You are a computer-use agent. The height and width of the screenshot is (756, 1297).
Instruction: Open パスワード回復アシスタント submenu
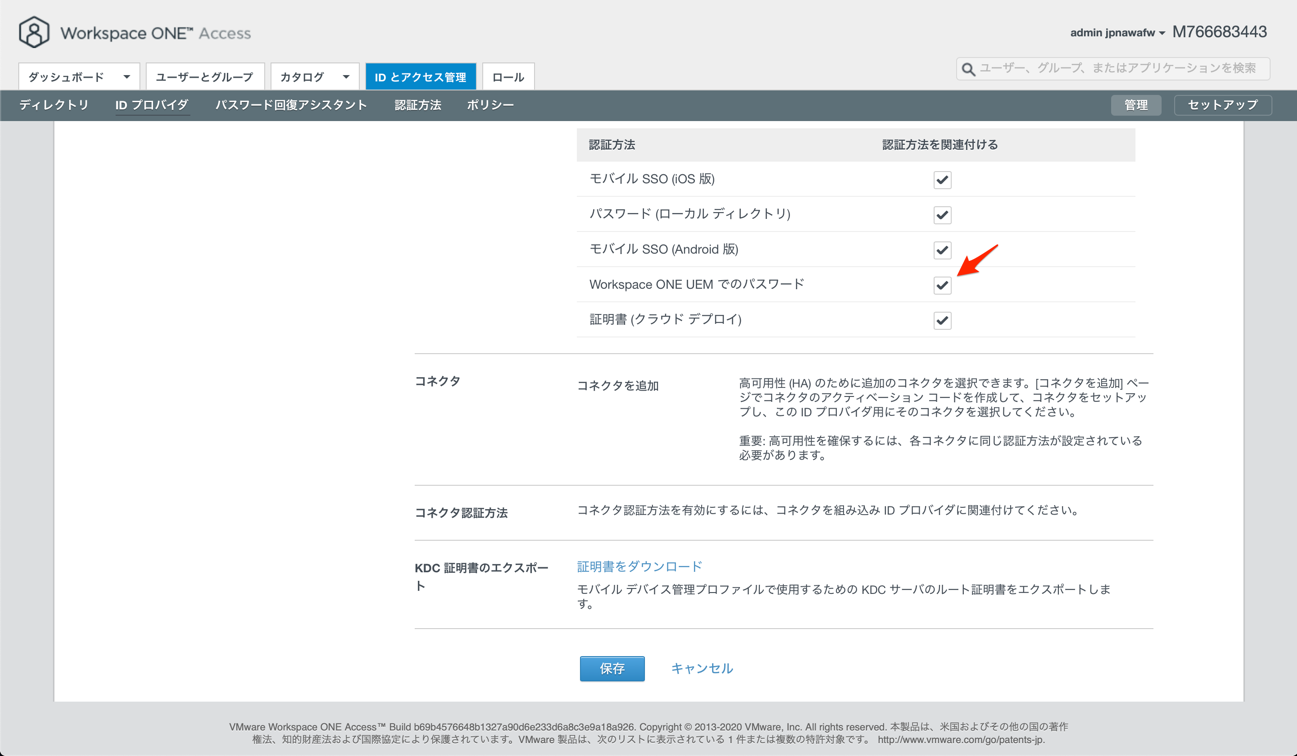[291, 105]
